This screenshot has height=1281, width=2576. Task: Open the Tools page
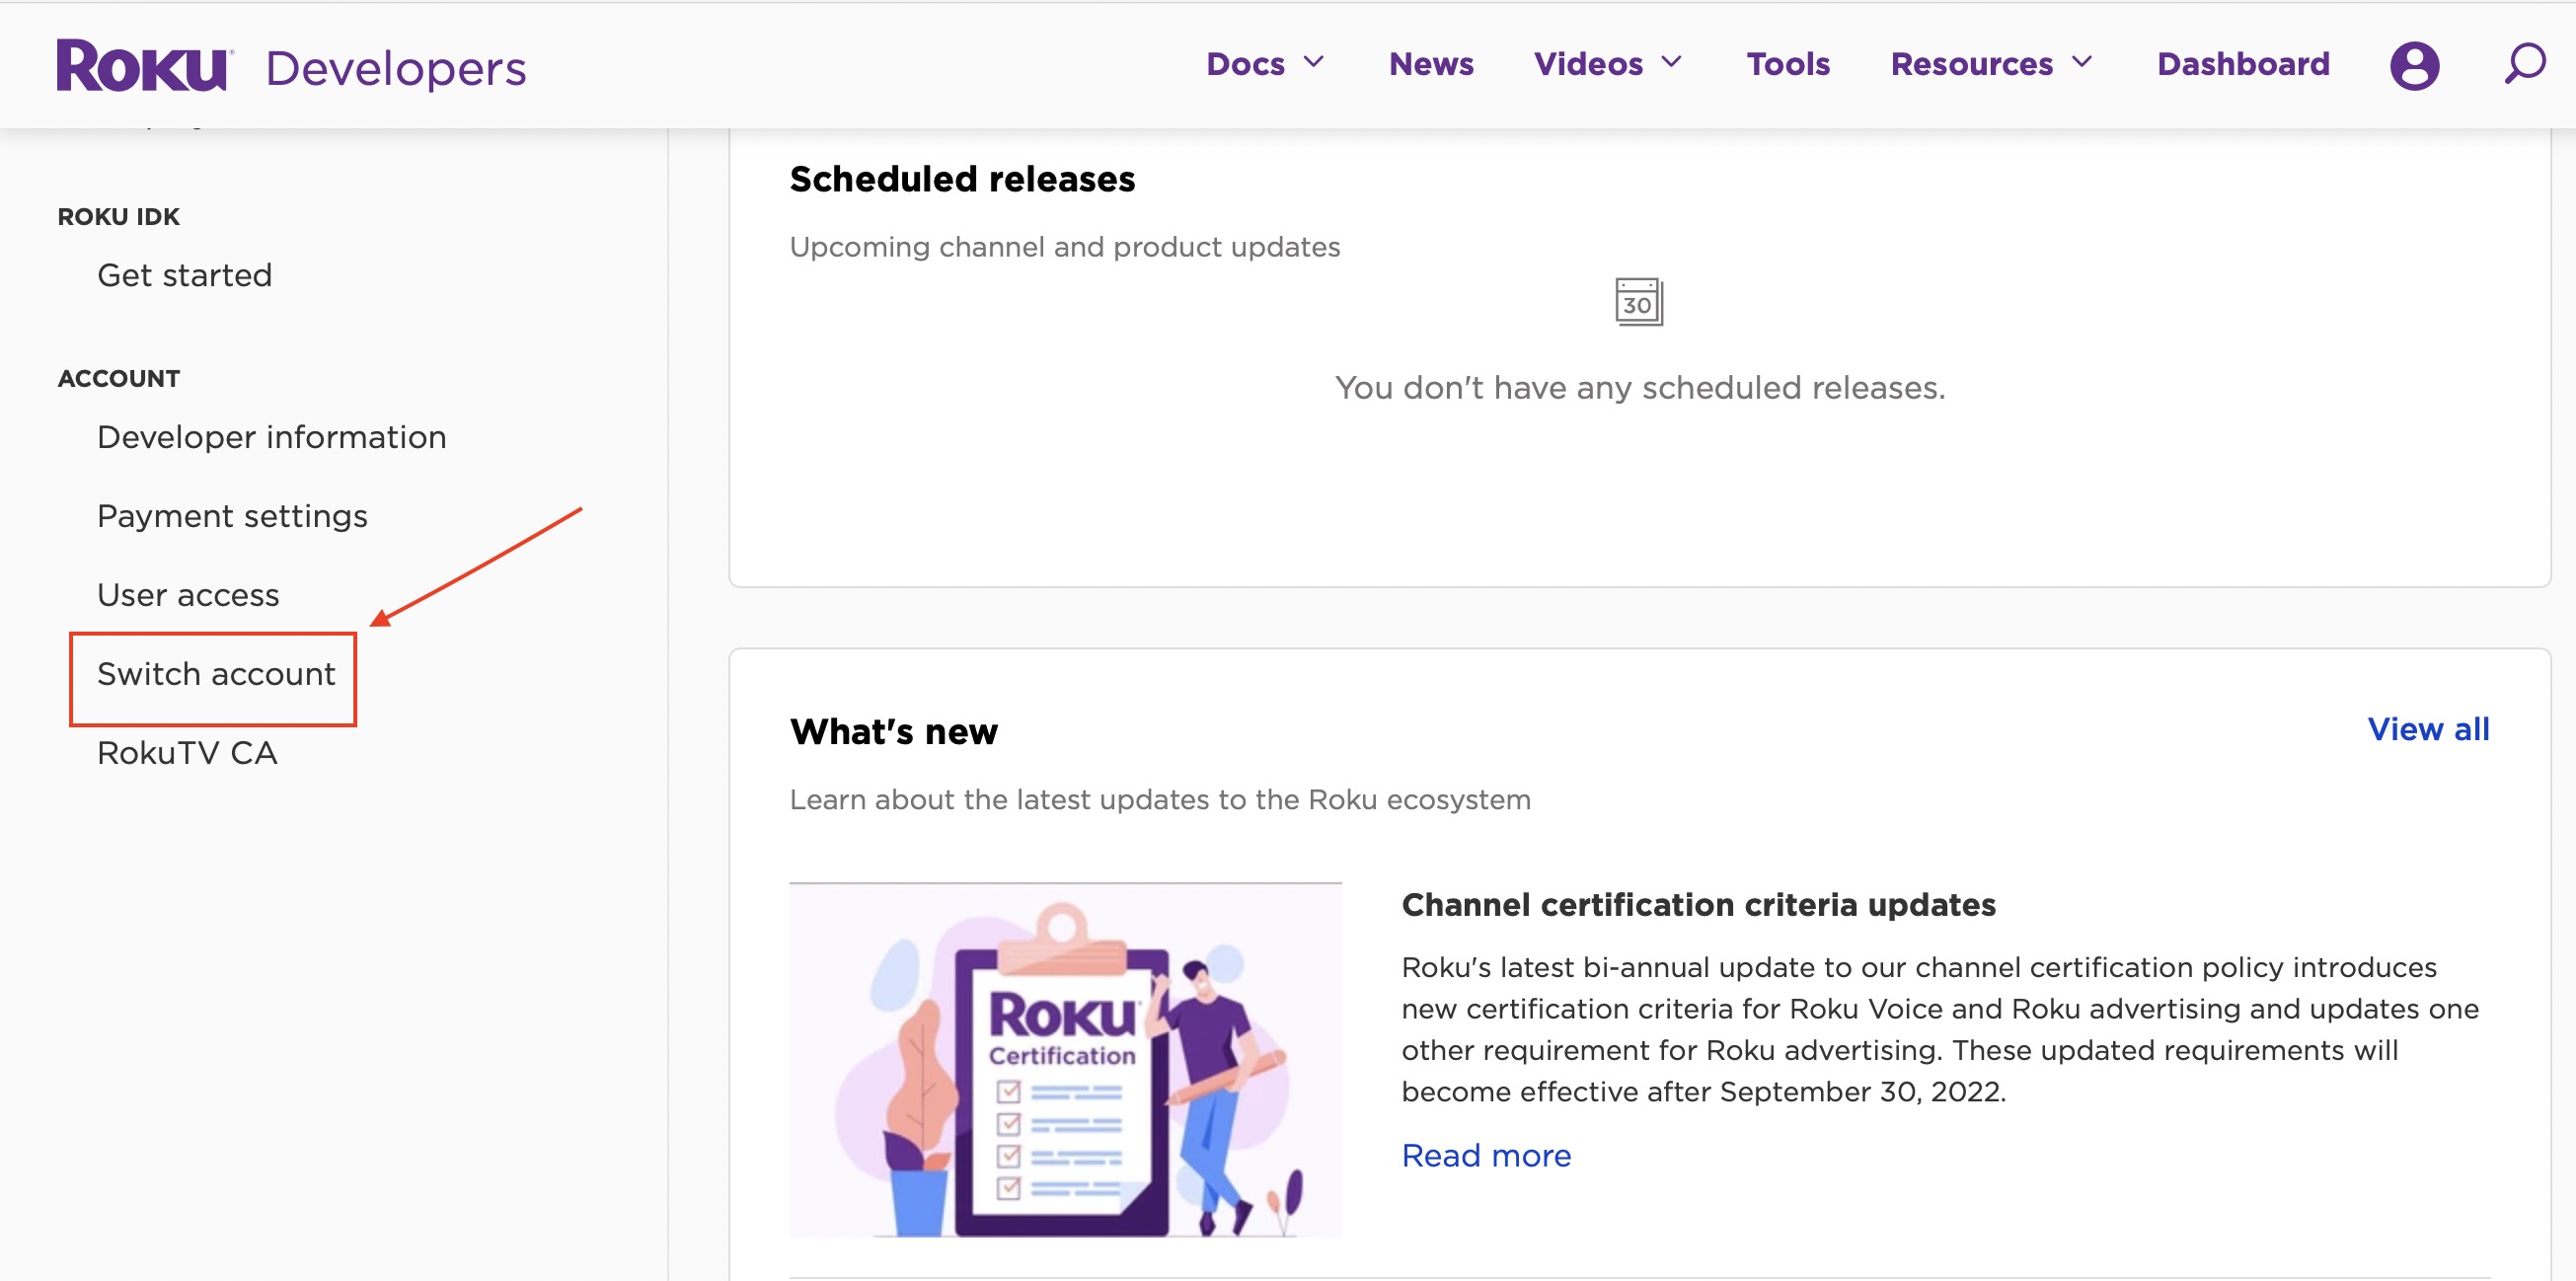point(1788,64)
